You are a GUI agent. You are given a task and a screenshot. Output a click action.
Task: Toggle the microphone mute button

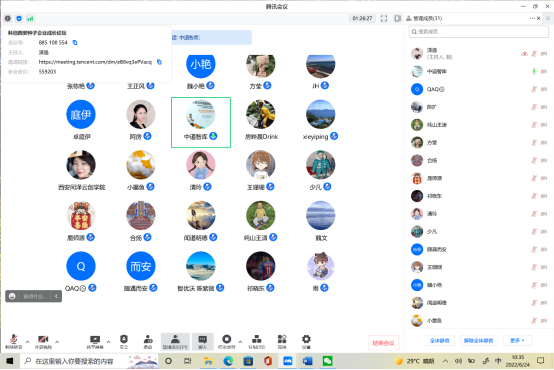click(x=13, y=341)
